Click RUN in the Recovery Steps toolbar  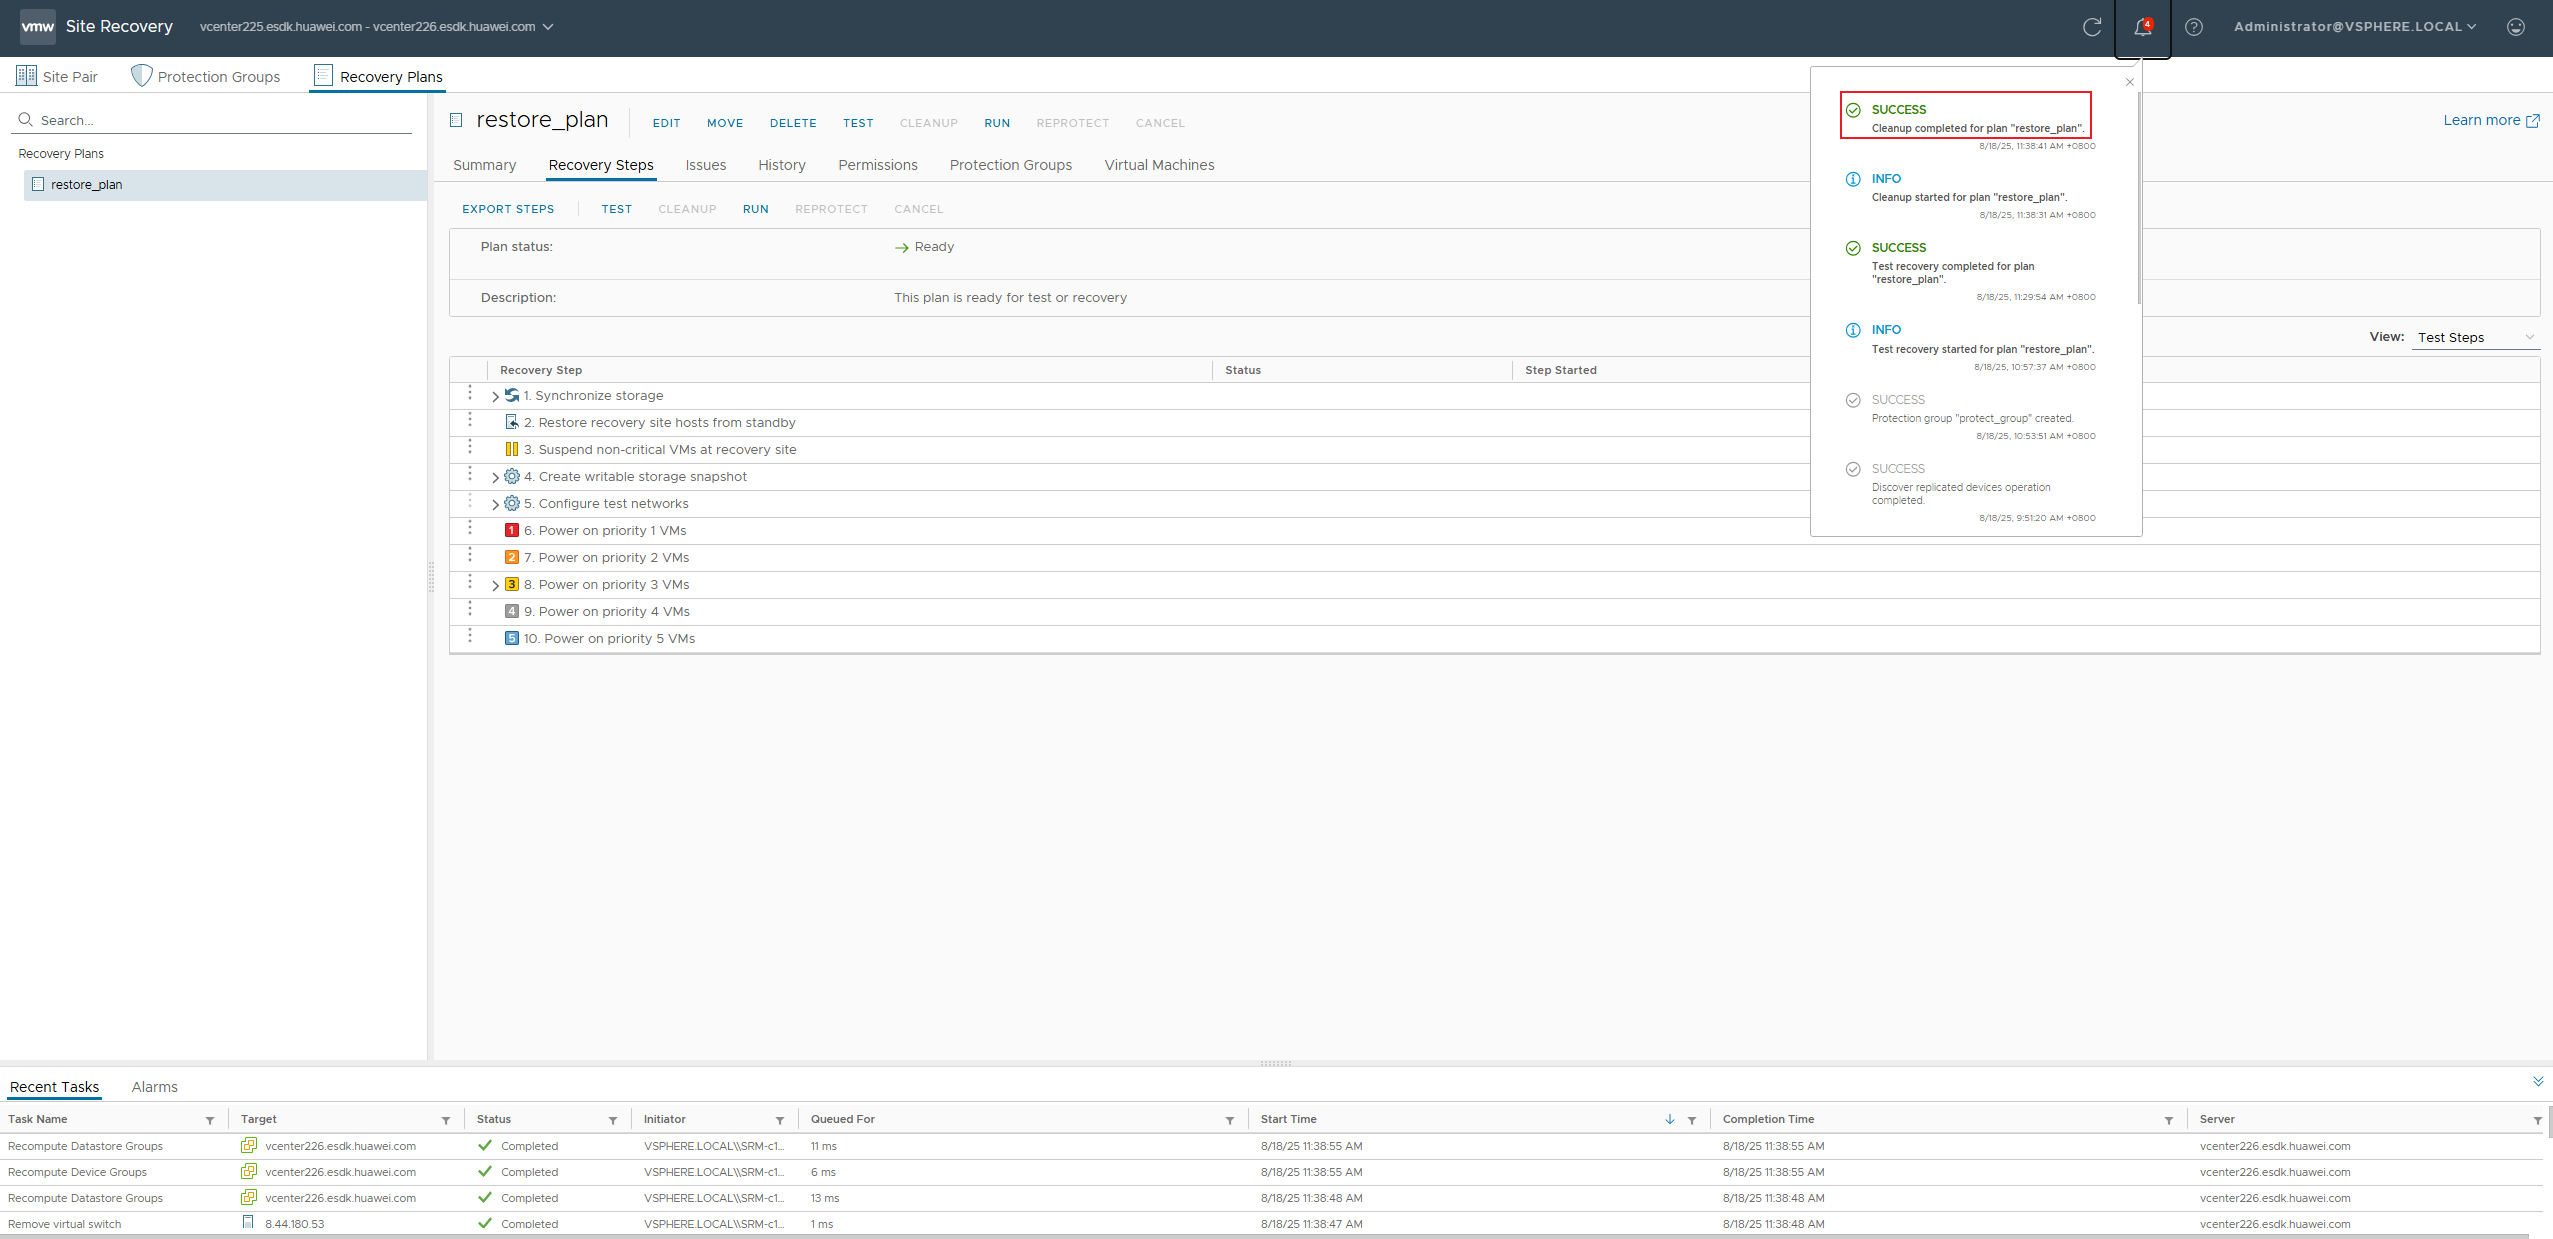pos(756,209)
